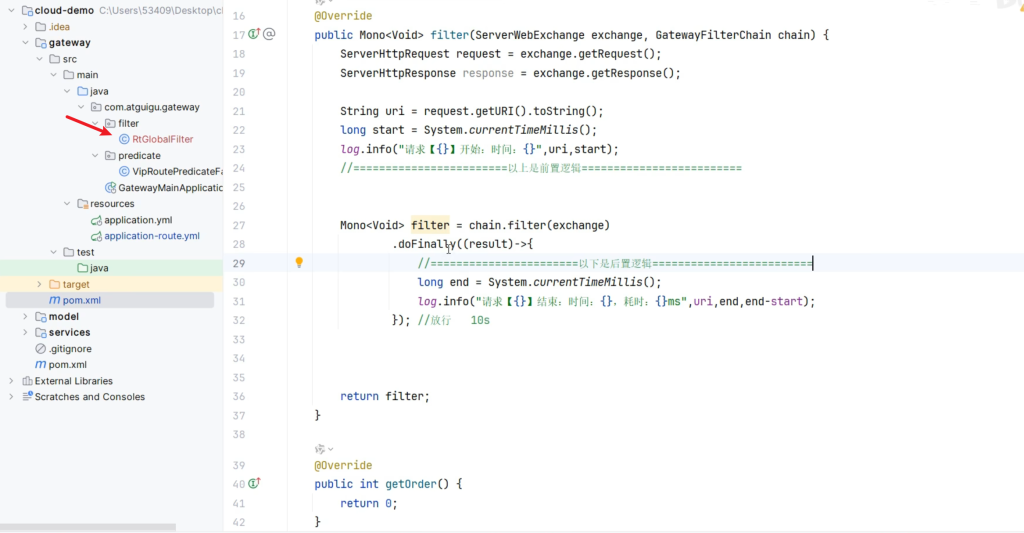Expand the services module
Image resolution: width=1024 pixels, height=533 pixels.
26,333
